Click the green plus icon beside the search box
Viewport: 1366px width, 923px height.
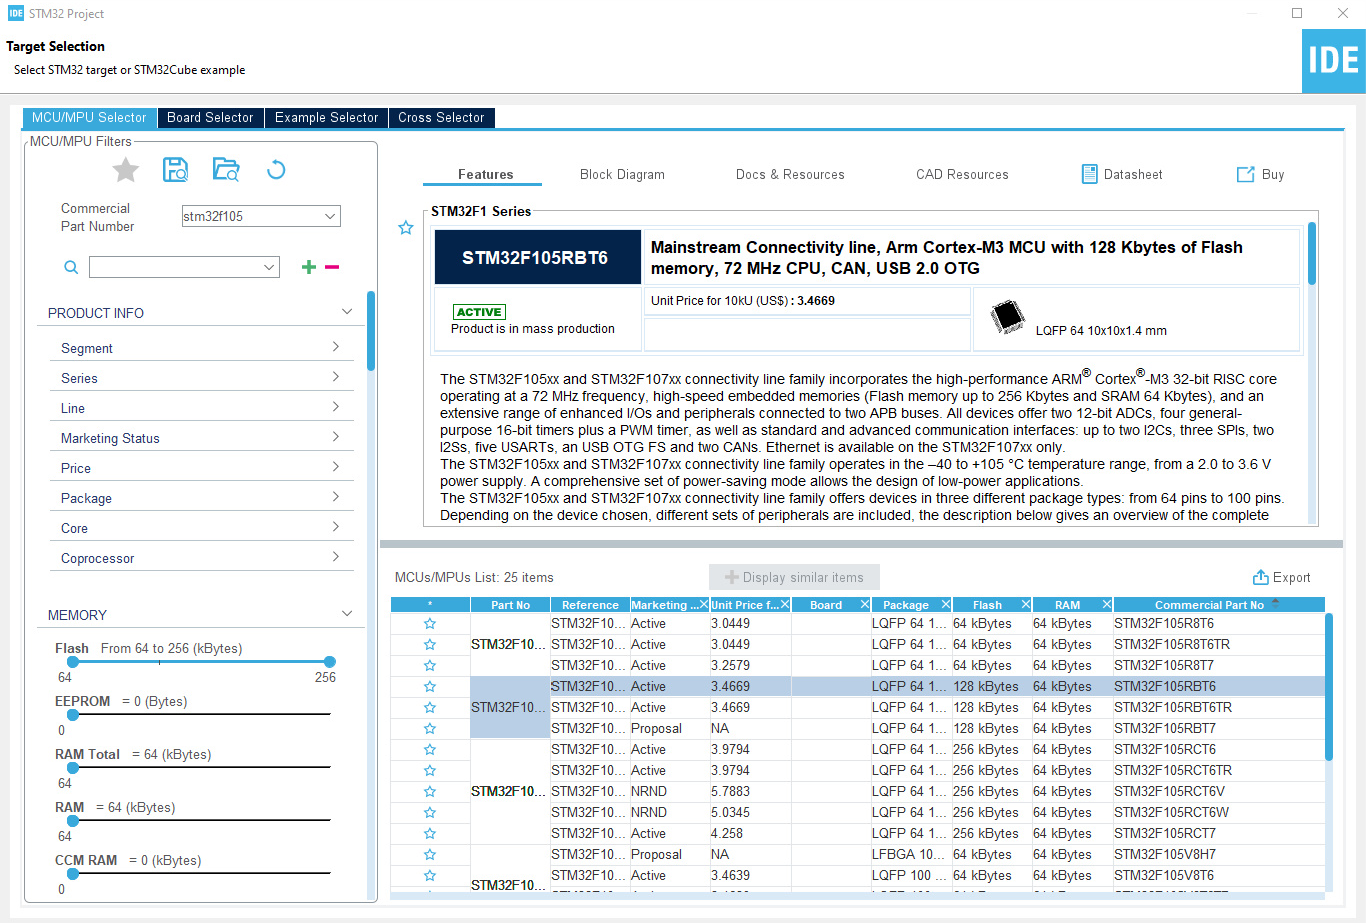click(309, 267)
